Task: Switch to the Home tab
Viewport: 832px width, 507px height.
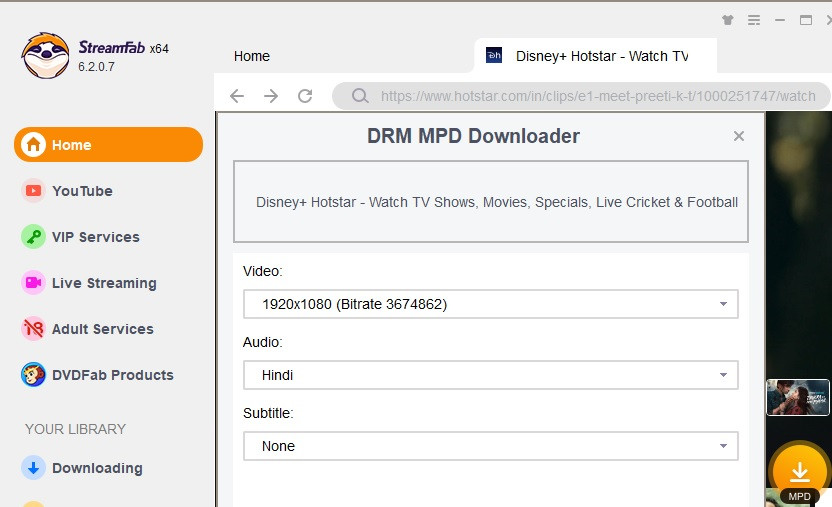Action: [x=252, y=56]
